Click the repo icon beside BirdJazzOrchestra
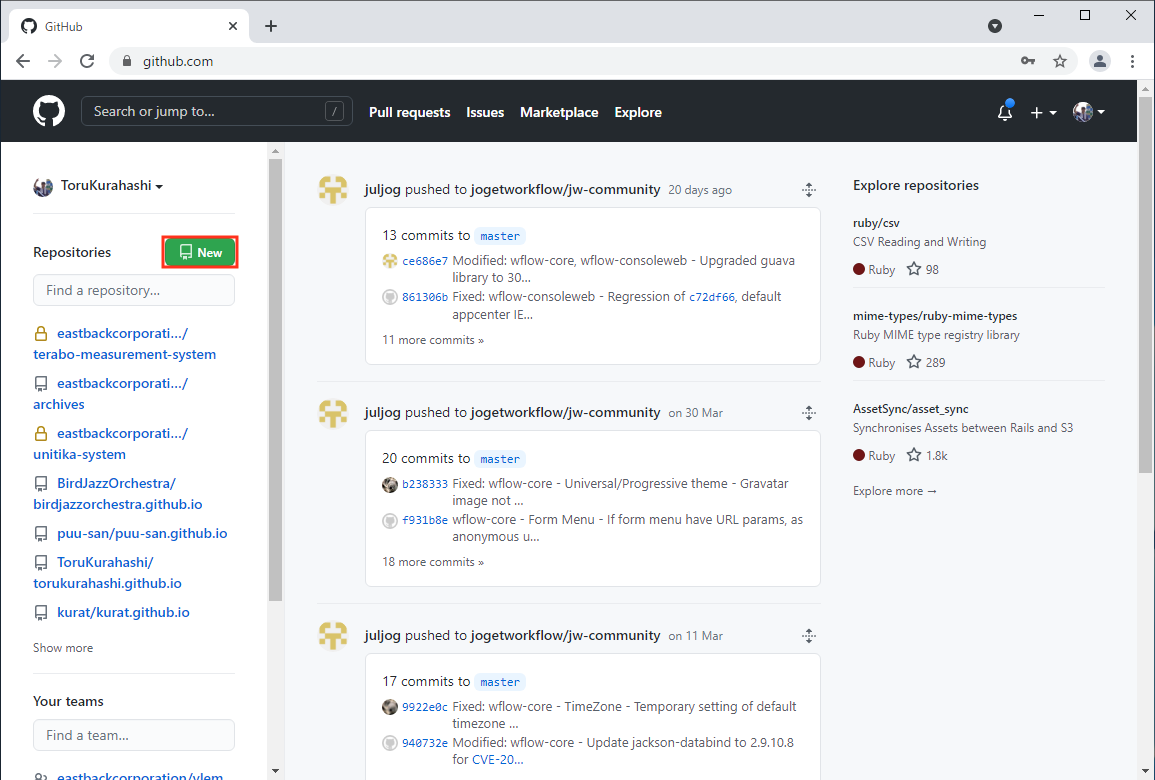 (x=41, y=484)
